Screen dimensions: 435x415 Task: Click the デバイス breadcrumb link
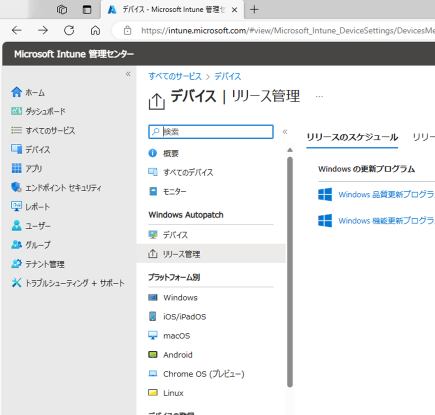228,76
